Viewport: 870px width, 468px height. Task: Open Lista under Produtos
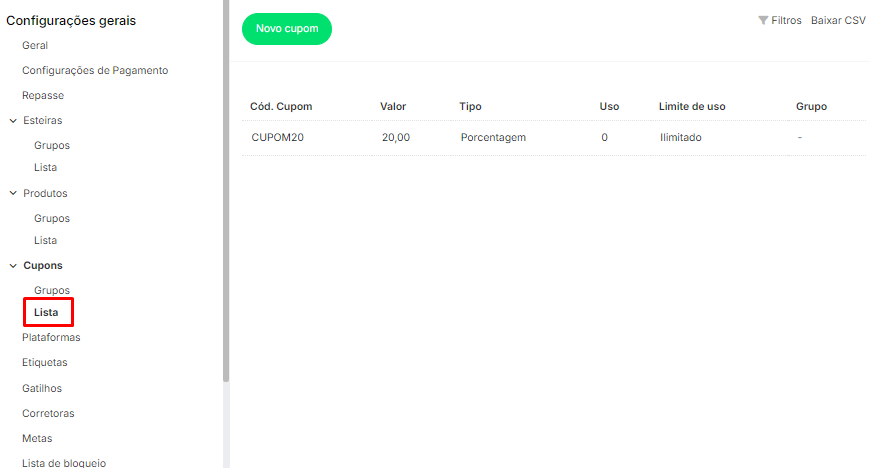tap(46, 240)
